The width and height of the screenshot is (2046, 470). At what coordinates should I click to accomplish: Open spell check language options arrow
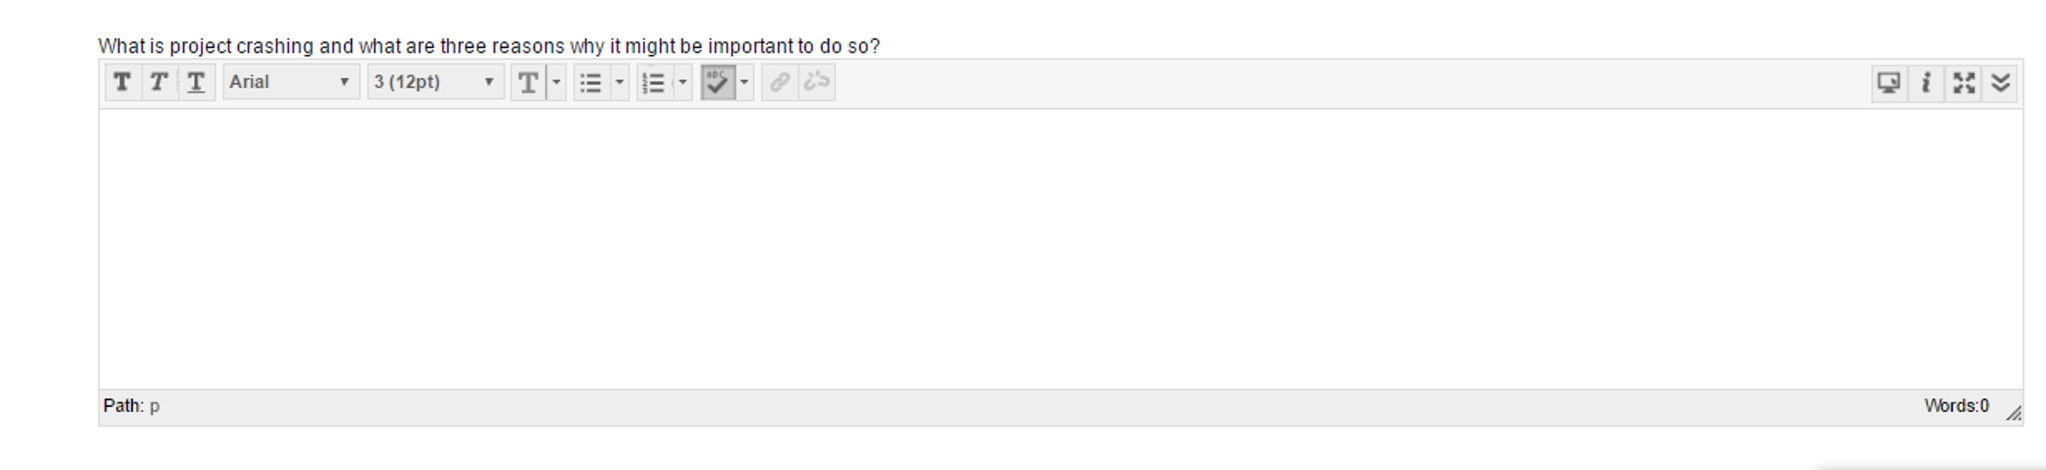pos(745,82)
